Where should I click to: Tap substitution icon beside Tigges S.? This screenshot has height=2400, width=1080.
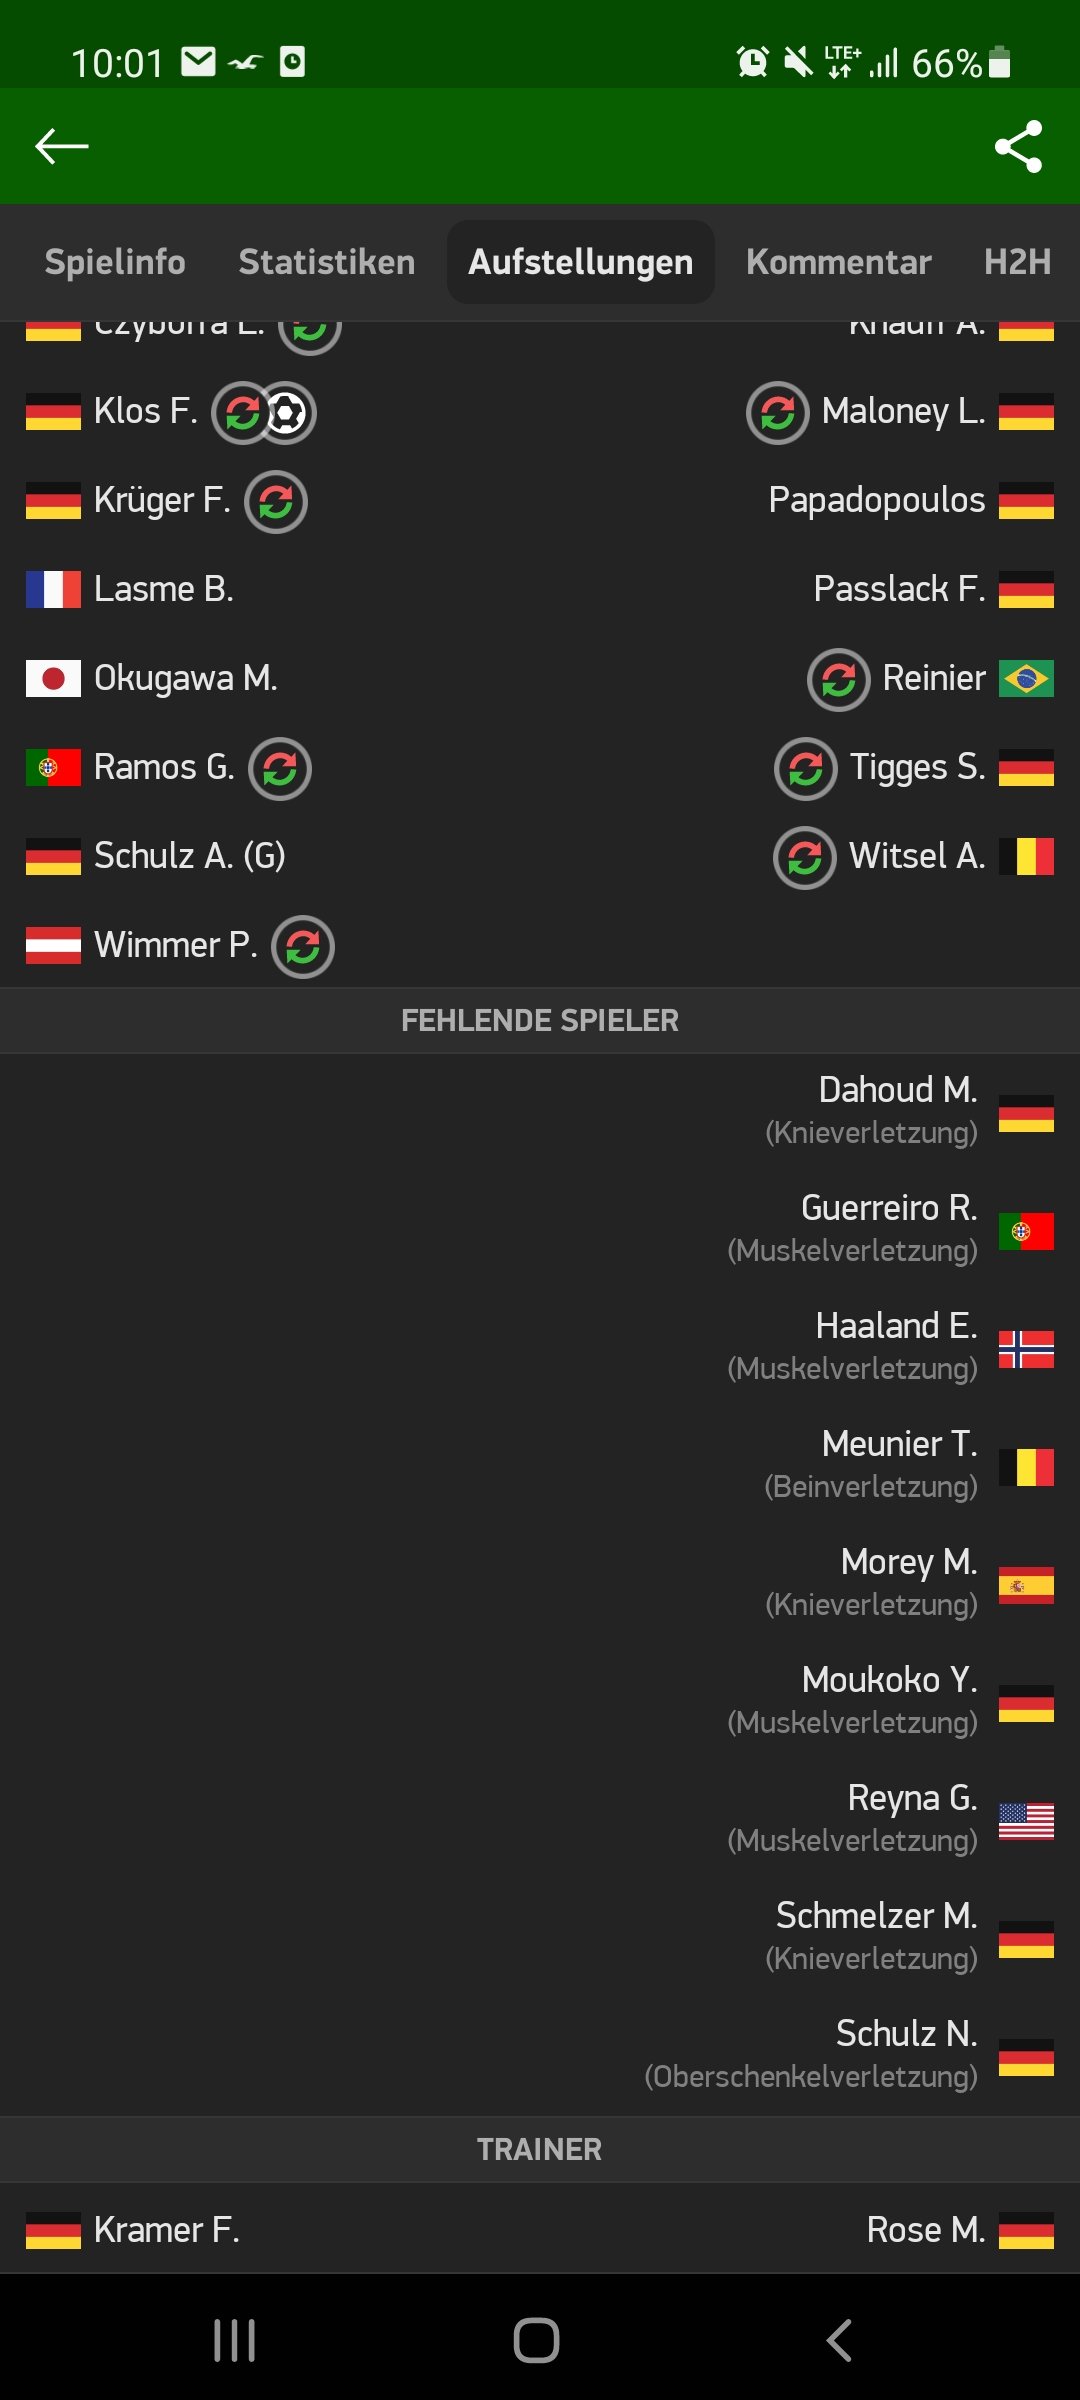click(x=806, y=769)
